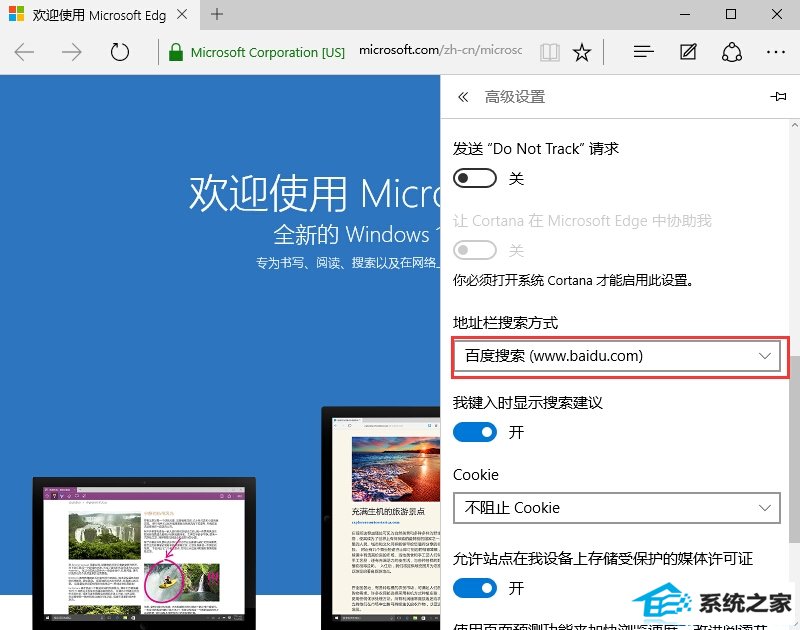800x630 pixels.
Task: Open the More actions ellipsis menu
Action: (x=776, y=52)
